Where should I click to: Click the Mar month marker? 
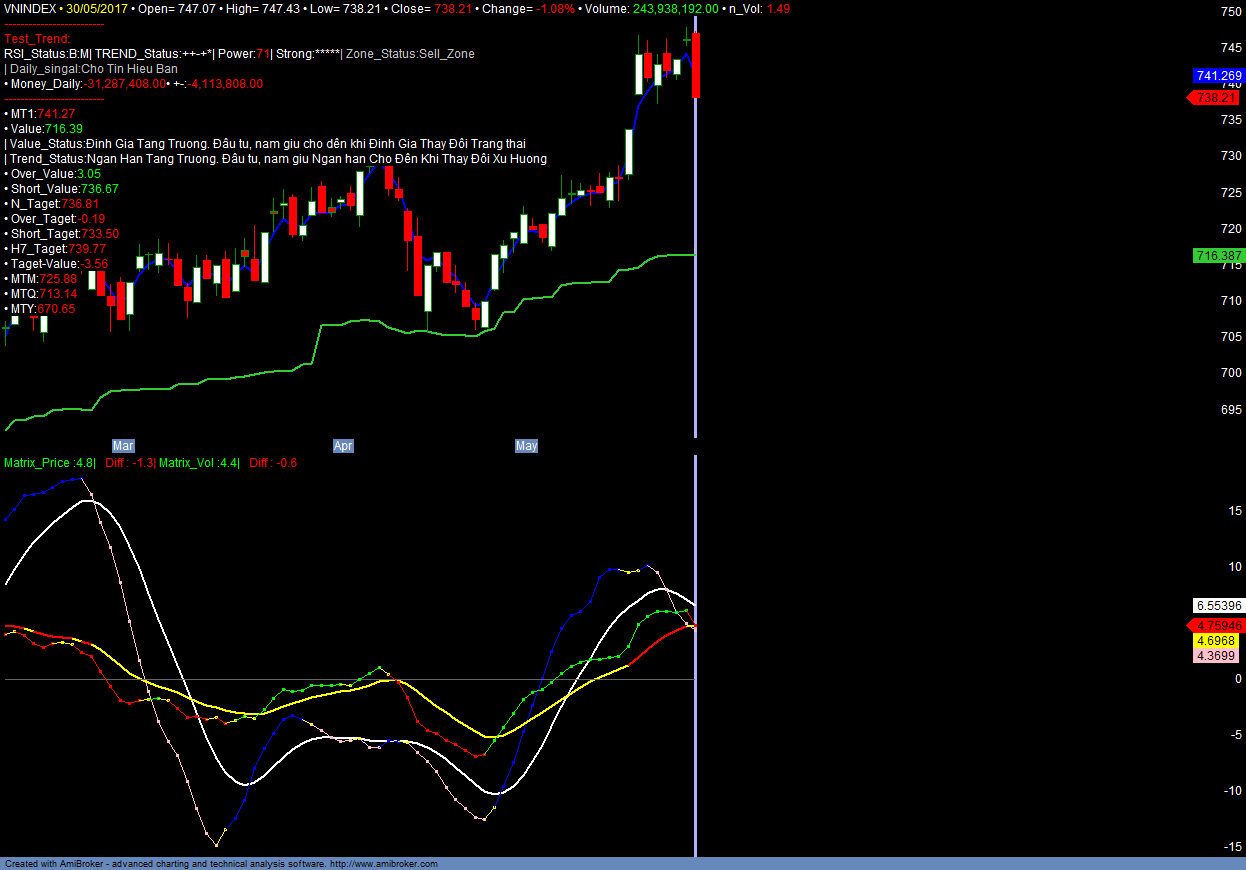pos(123,446)
